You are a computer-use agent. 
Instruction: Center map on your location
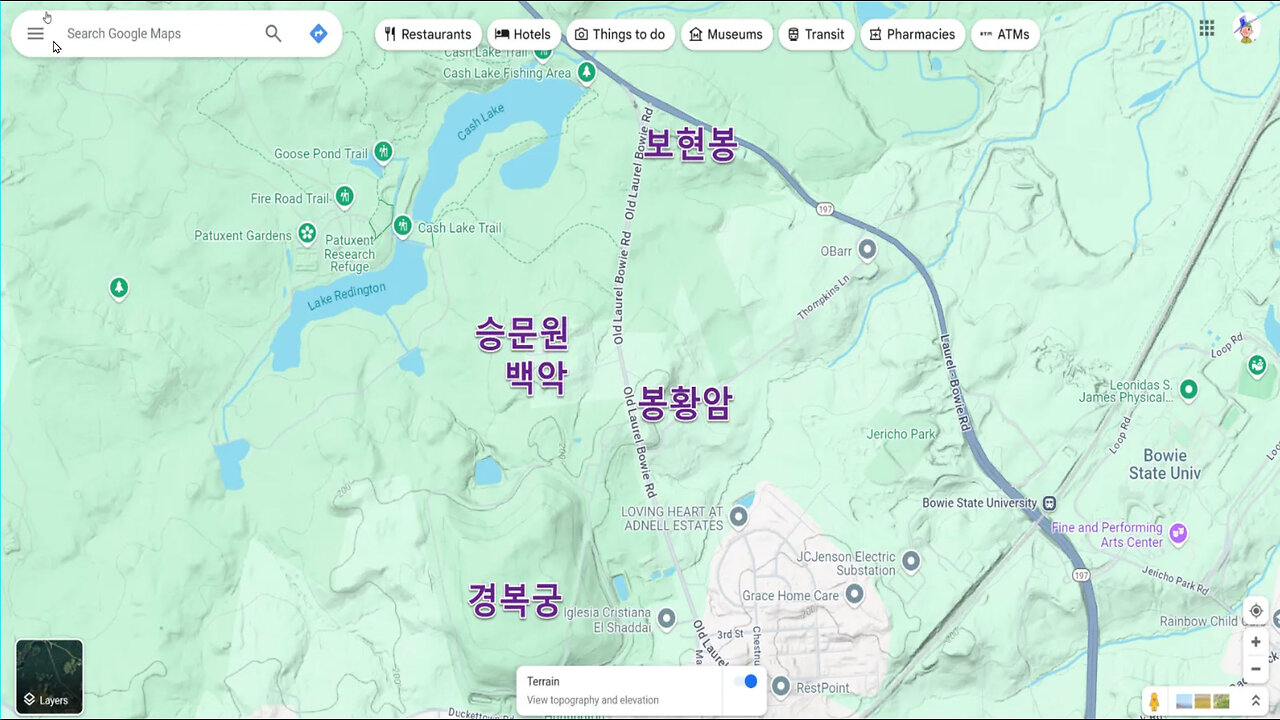pyautogui.click(x=1256, y=611)
